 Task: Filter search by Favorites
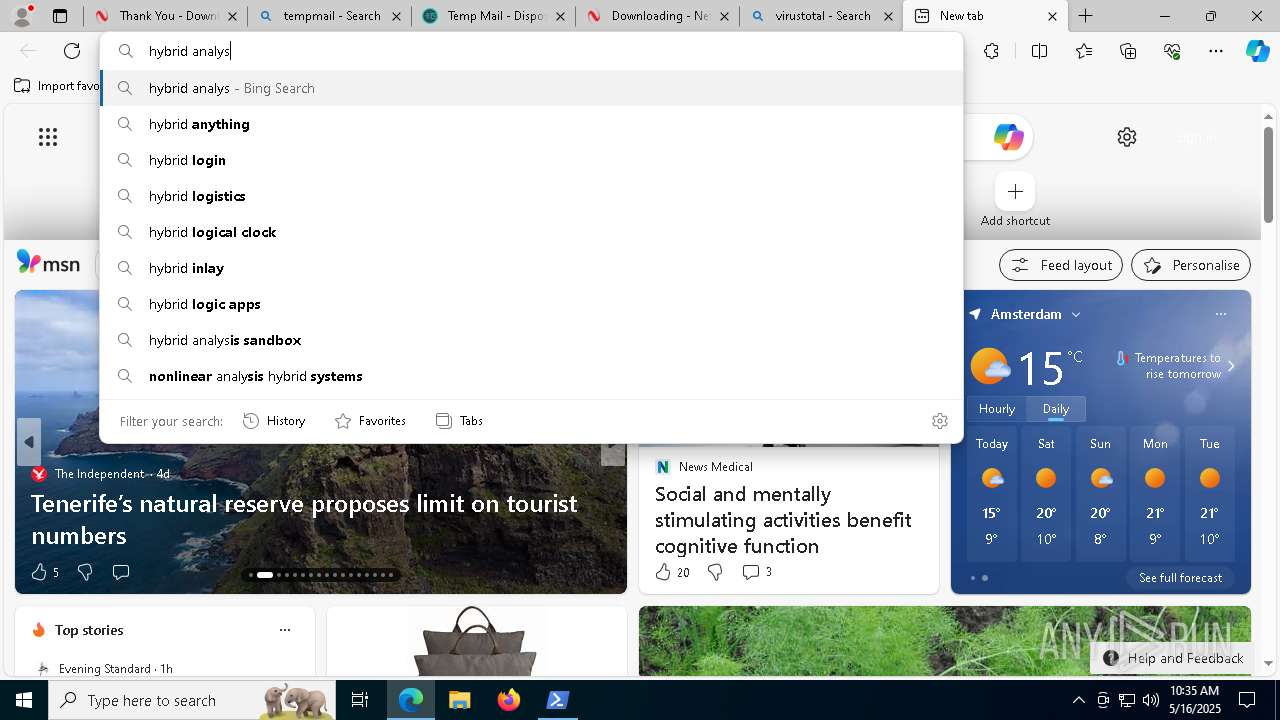coord(370,421)
